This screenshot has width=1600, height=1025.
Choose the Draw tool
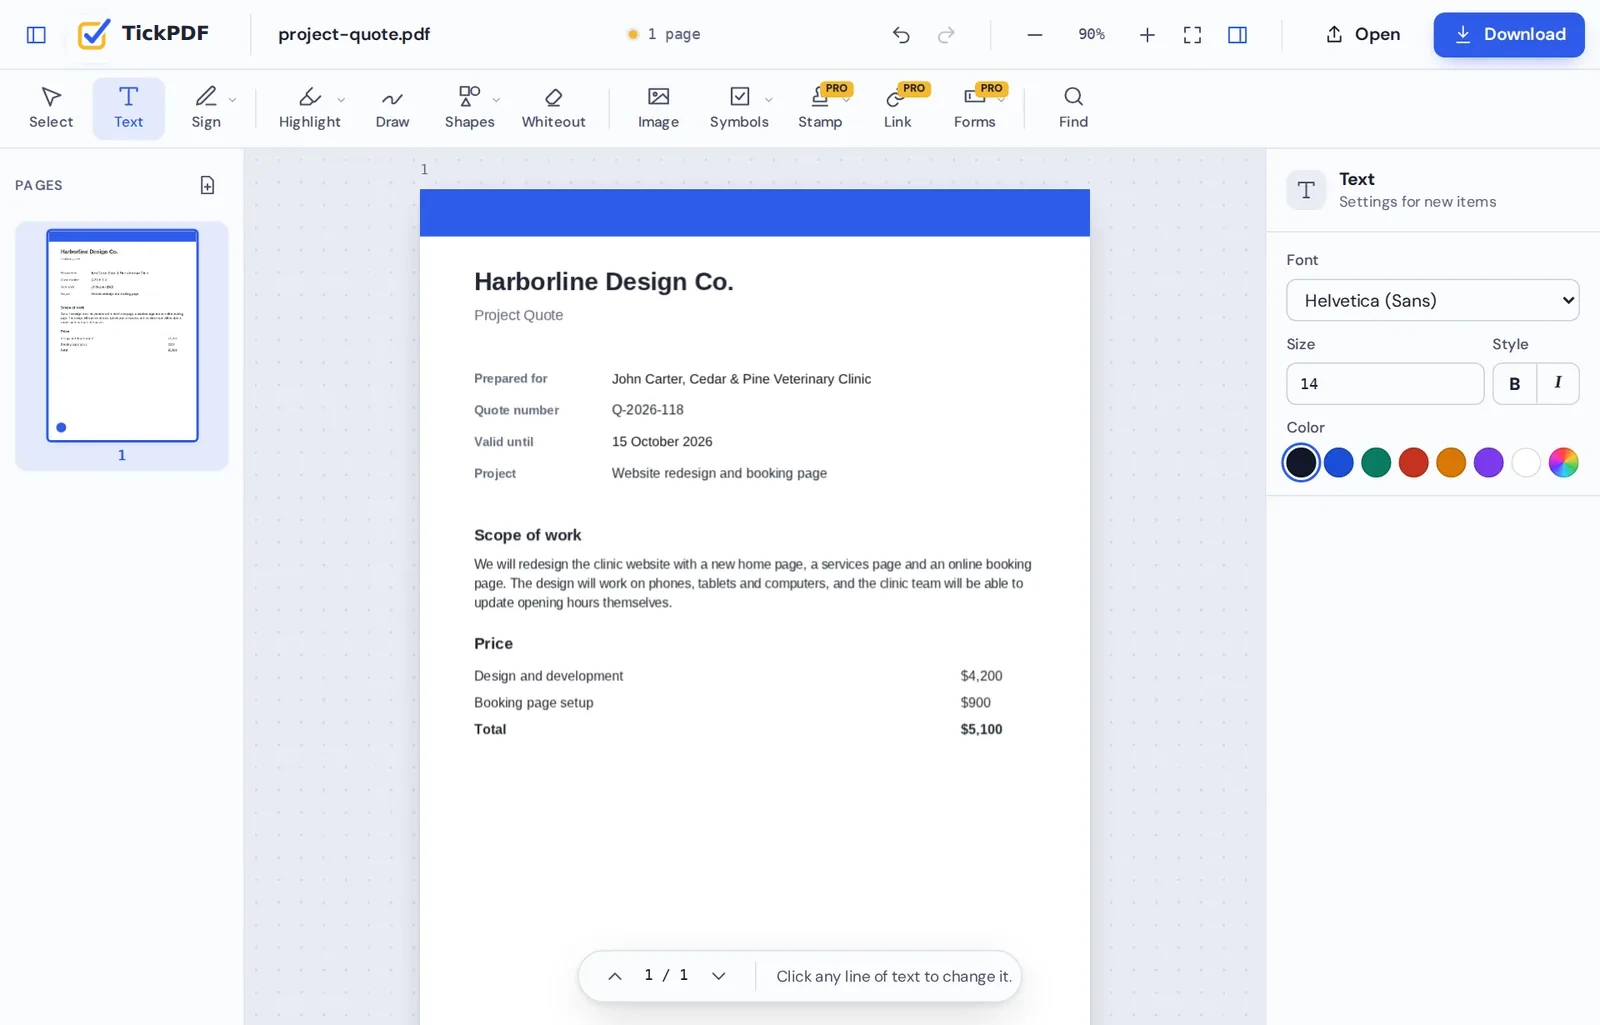[x=392, y=108]
